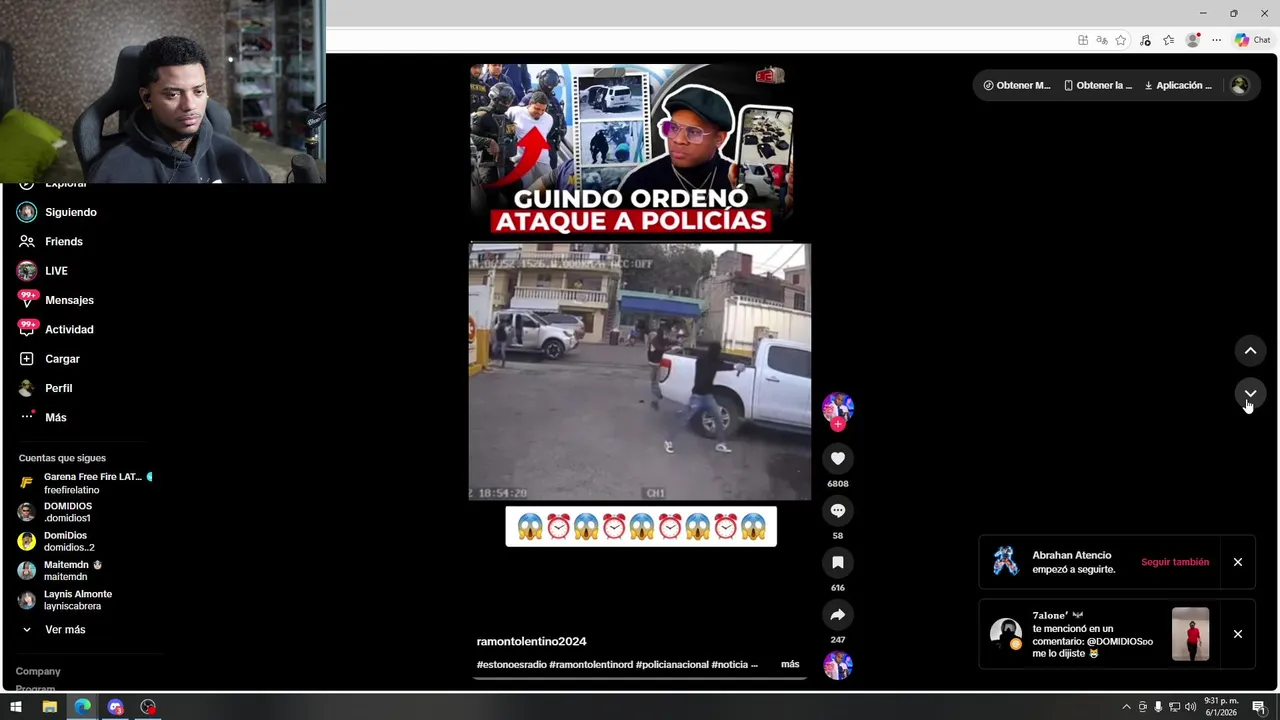This screenshot has width=1280, height=720.
Task: Open the Windows Start menu
Action: pos(16,707)
